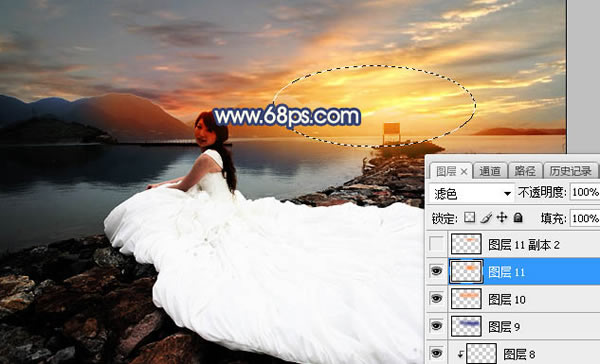Show the 图层 11 副本 2 layer
Viewport: 600px width, 364px height.
click(x=436, y=244)
